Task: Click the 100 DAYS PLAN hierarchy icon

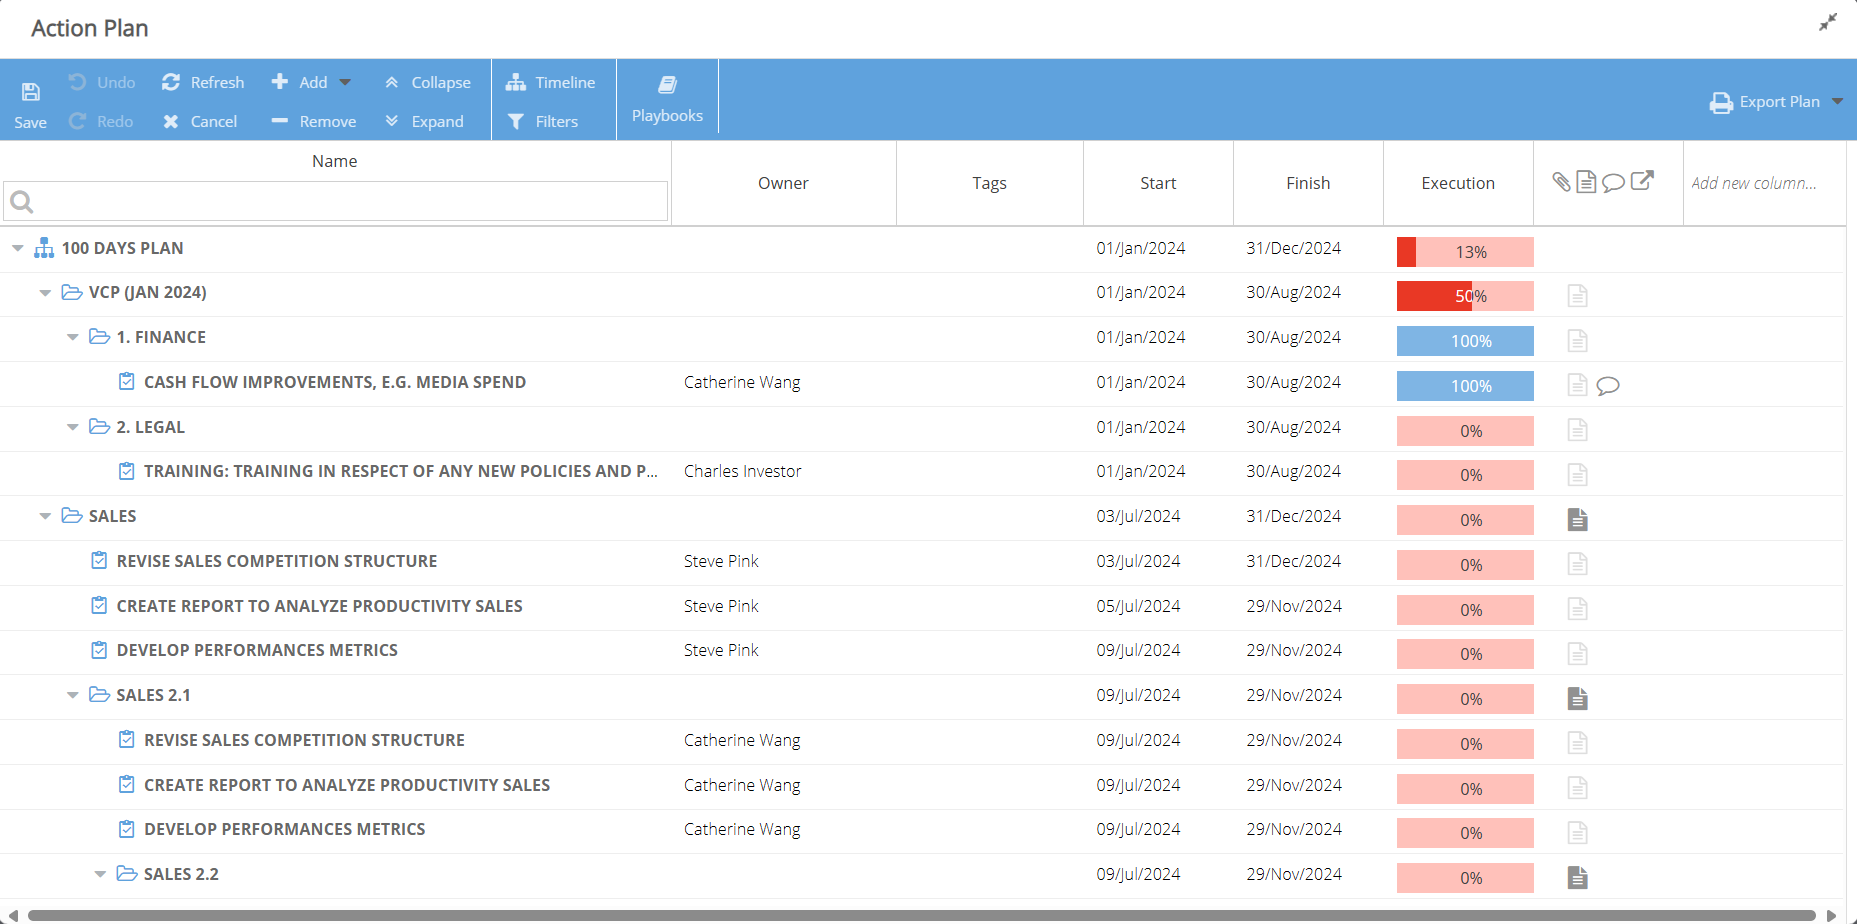Action: click(x=44, y=248)
